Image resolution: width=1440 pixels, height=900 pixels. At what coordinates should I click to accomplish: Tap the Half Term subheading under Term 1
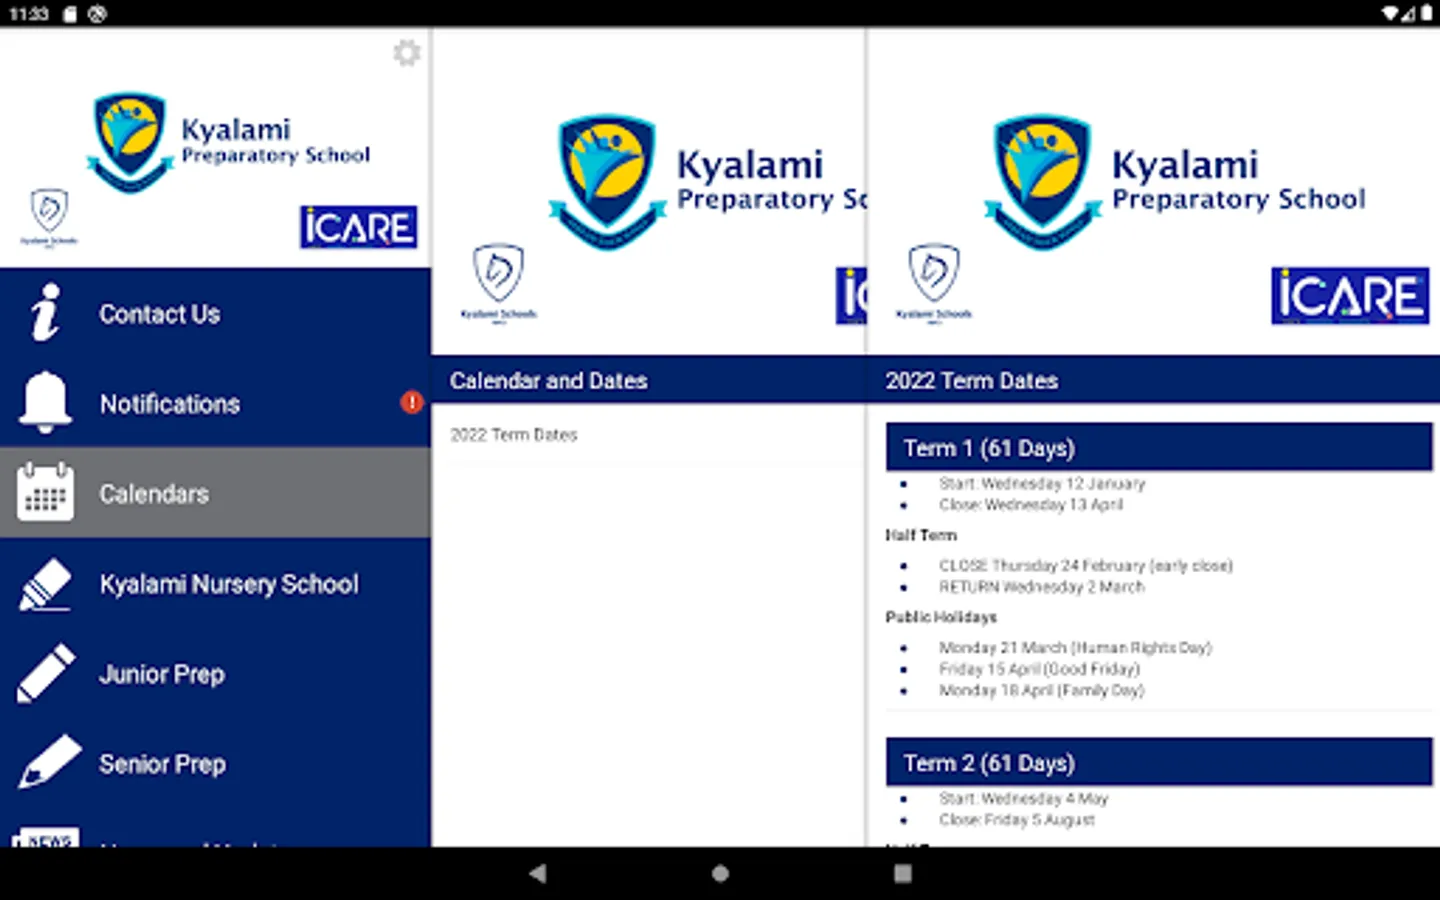921,535
